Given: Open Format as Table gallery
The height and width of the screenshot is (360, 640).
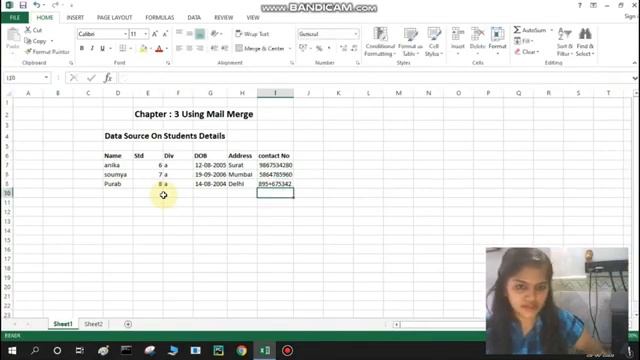Looking at the screenshot, I should click(410, 42).
